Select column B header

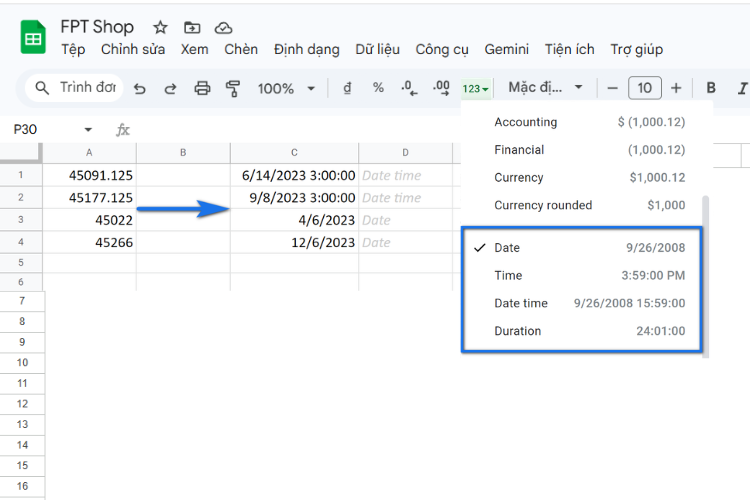point(183,153)
